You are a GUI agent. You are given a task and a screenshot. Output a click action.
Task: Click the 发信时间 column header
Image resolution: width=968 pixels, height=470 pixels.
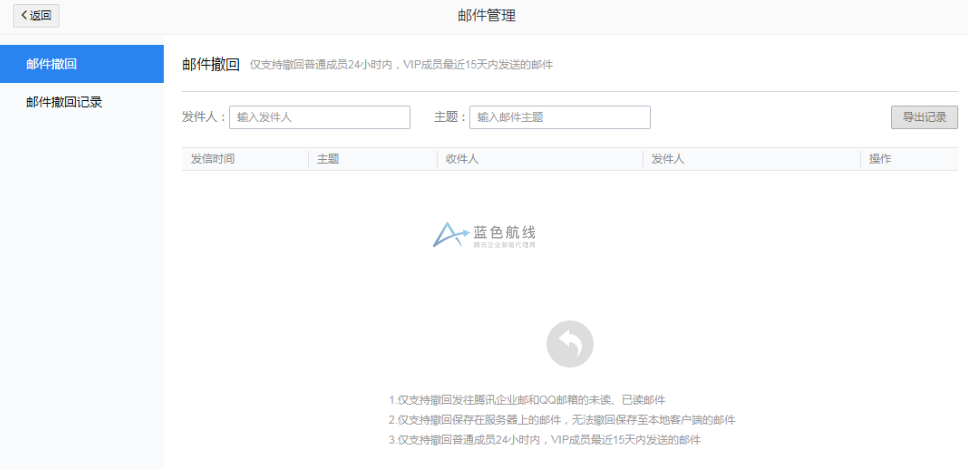[213, 159]
